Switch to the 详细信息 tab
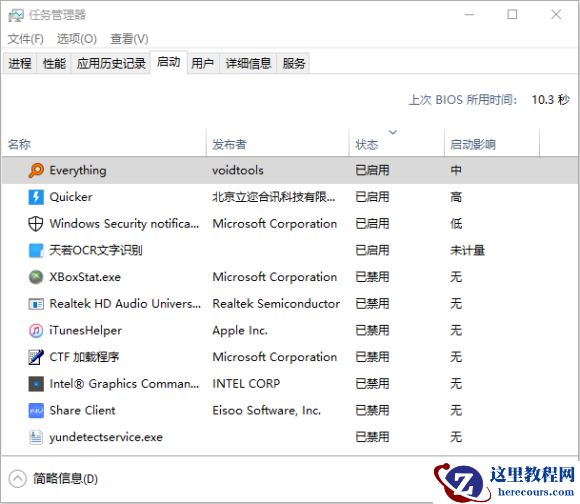Screen dimensions: 580x504 [248, 64]
